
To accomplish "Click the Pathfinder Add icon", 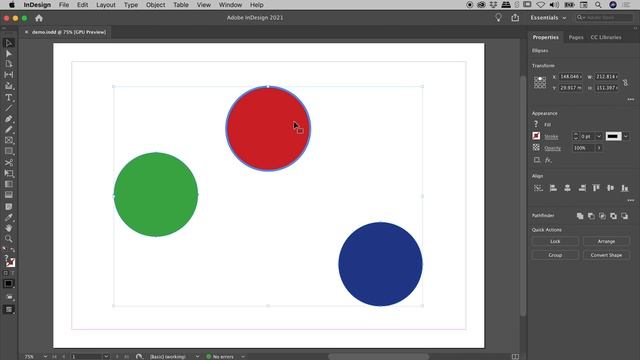I will (x=580, y=216).
